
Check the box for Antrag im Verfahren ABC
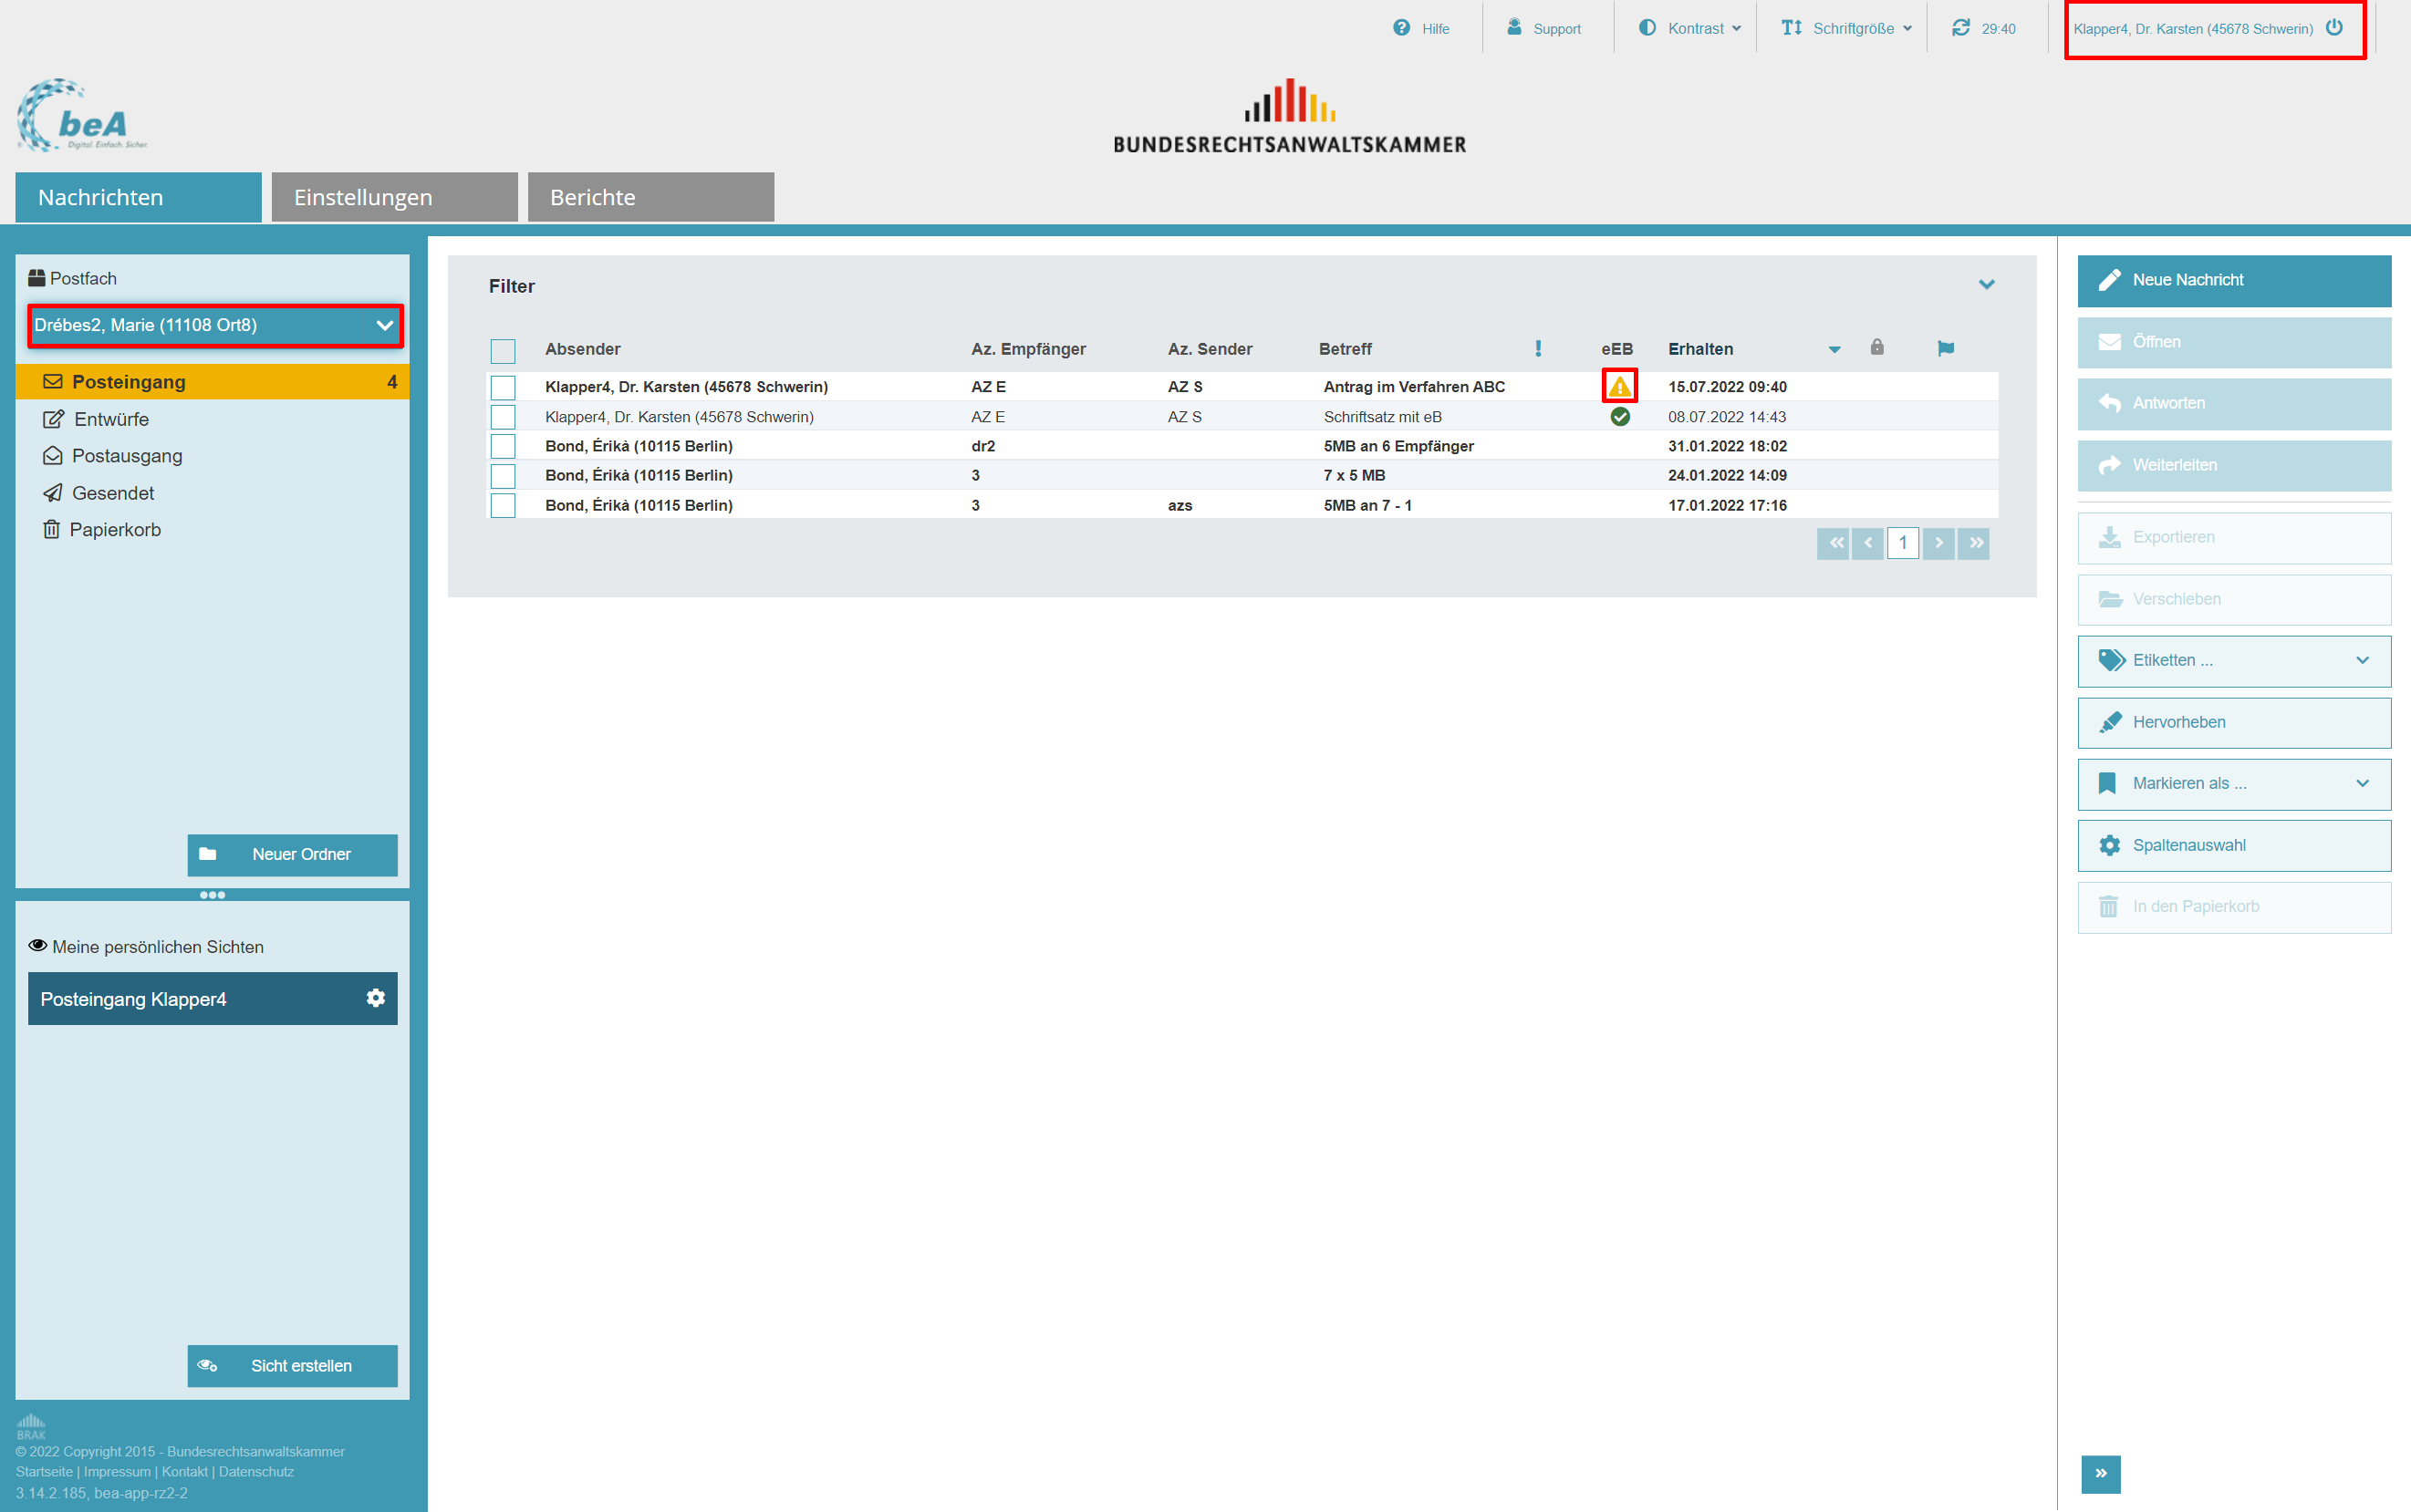point(503,388)
